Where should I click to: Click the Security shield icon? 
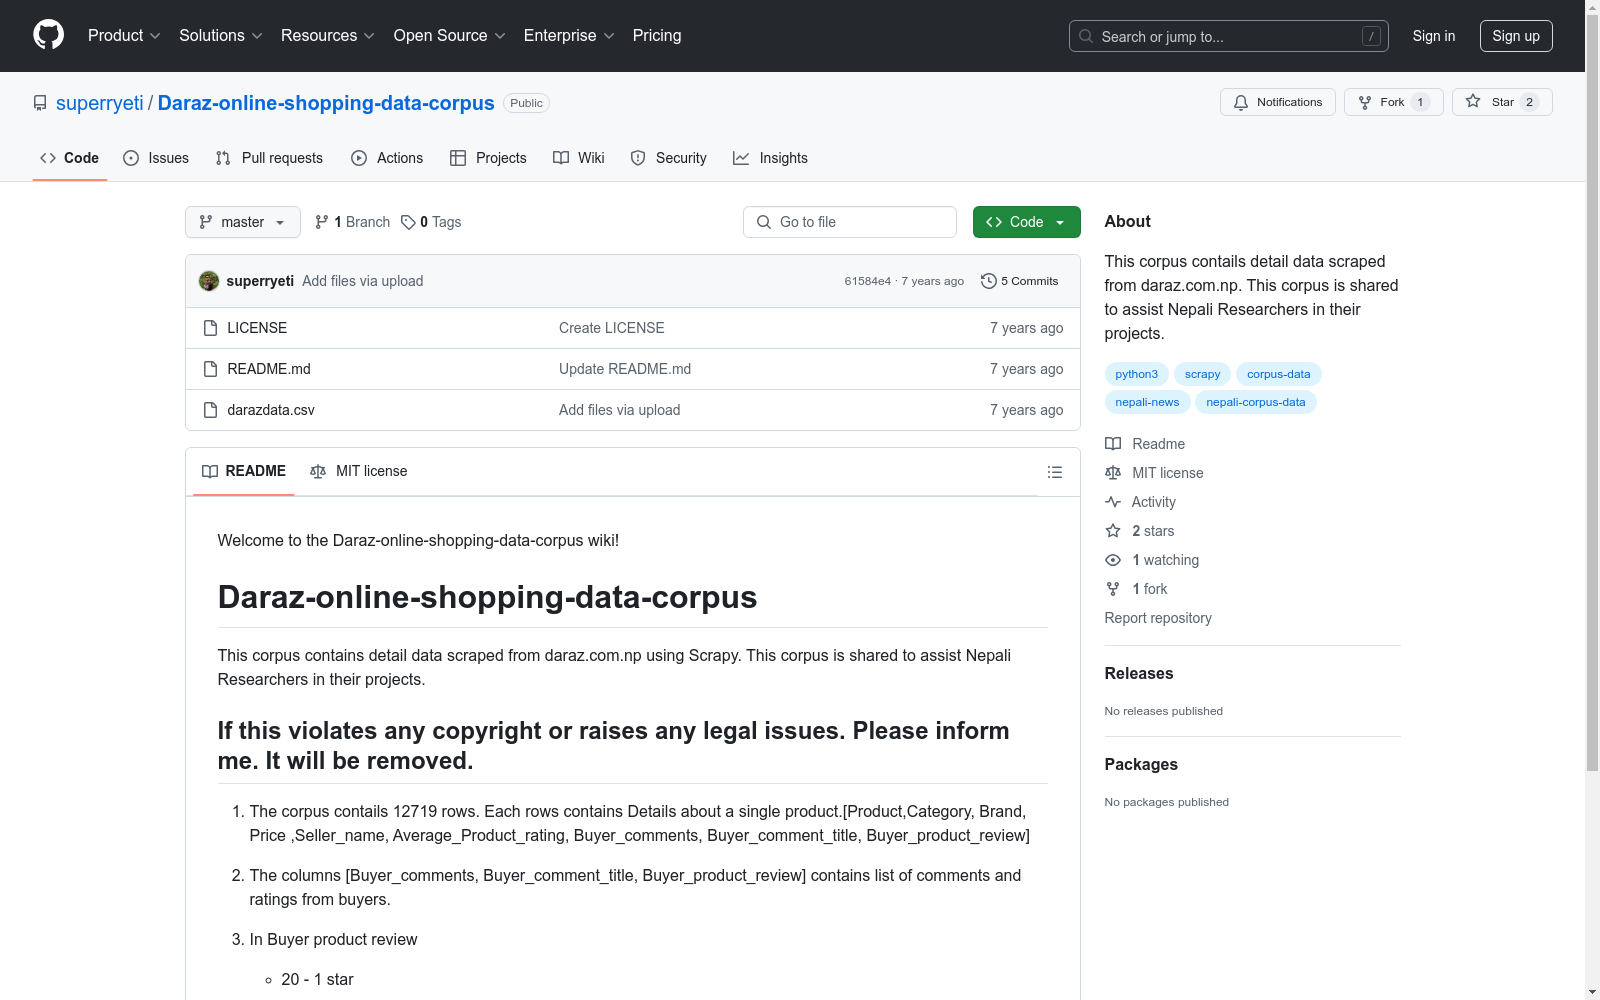(x=638, y=158)
